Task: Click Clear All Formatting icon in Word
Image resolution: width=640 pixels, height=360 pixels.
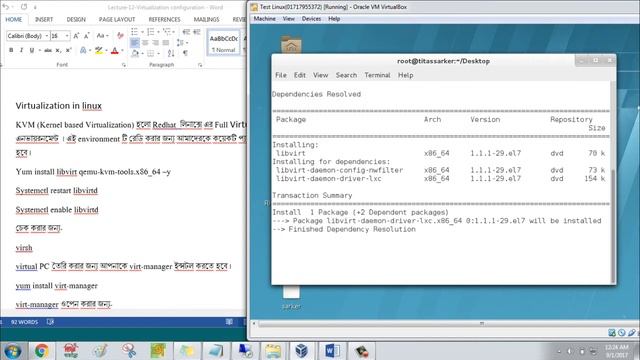Action: click(120, 36)
